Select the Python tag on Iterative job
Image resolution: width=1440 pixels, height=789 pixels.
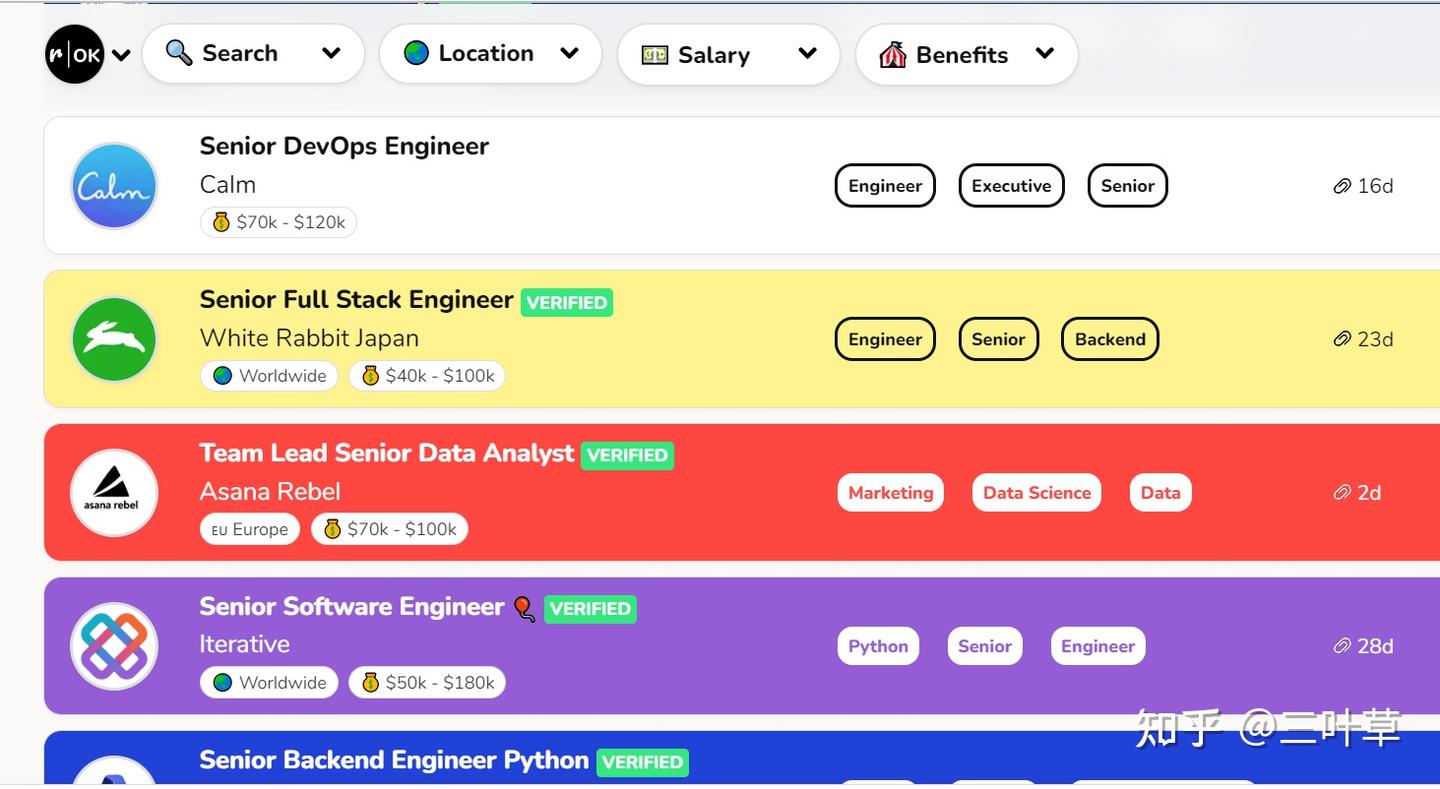878,646
